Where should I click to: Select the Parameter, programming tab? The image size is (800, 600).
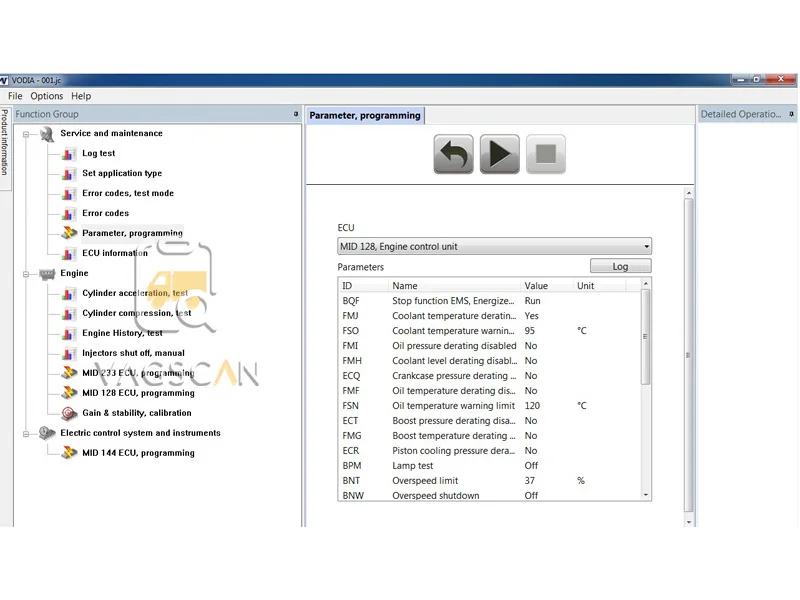click(x=365, y=115)
